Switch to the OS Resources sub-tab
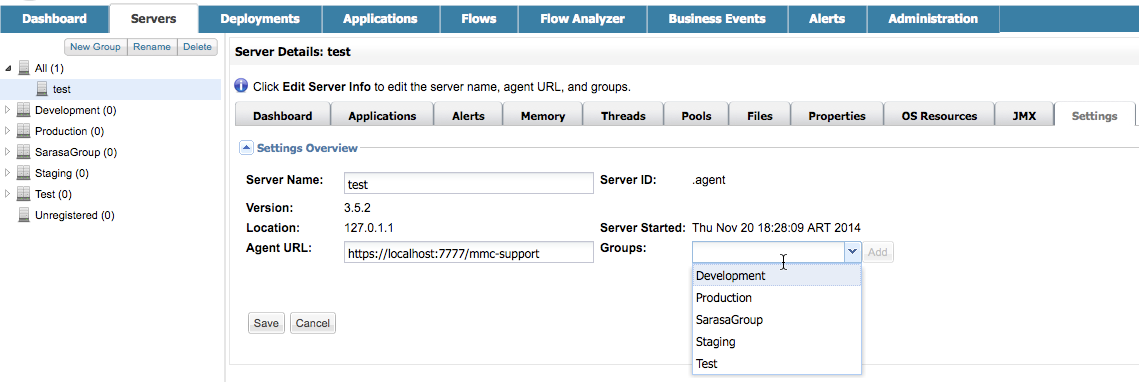Viewport: 1139px width, 382px height. [939, 115]
